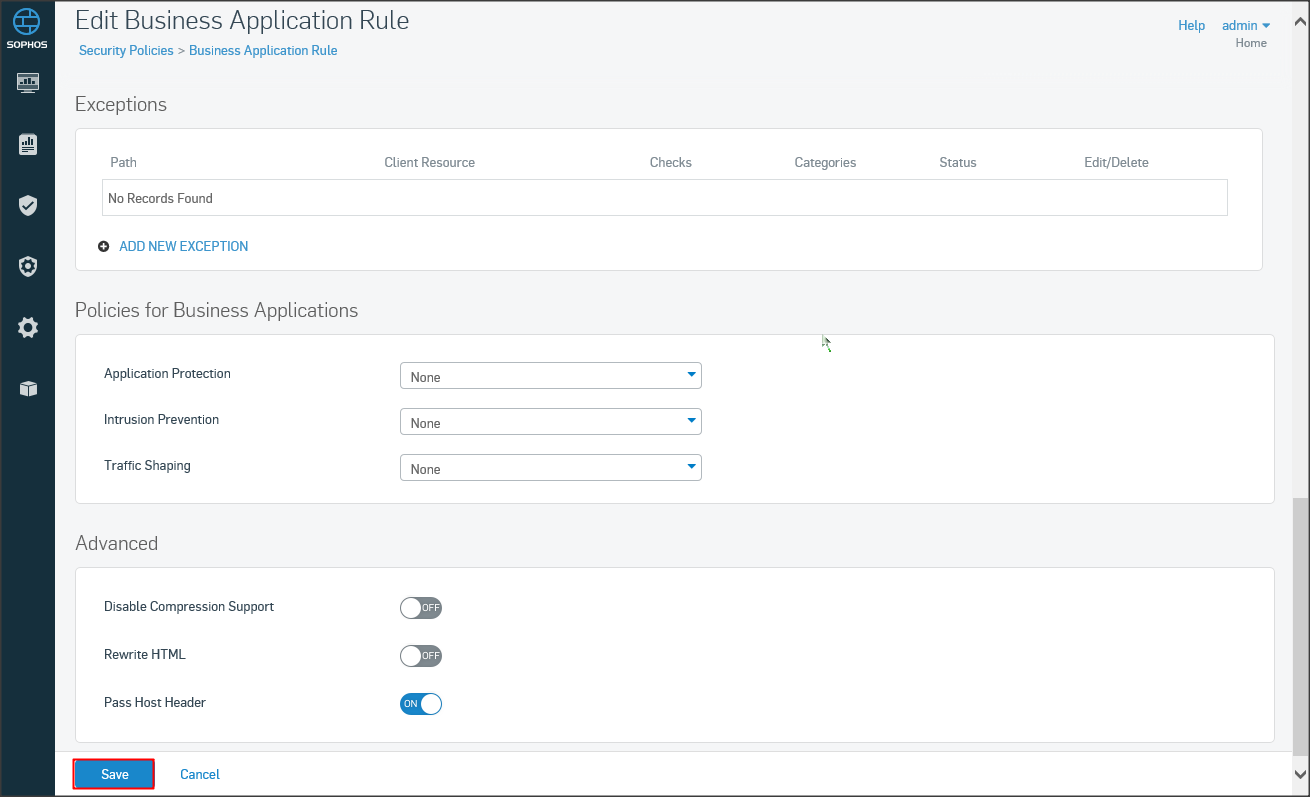The height and width of the screenshot is (797, 1310).
Task: Click the Sophos globe logo
Action: pos(27,22)
